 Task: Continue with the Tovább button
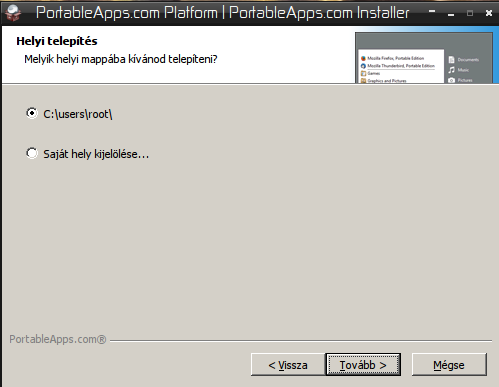[363, 365]
